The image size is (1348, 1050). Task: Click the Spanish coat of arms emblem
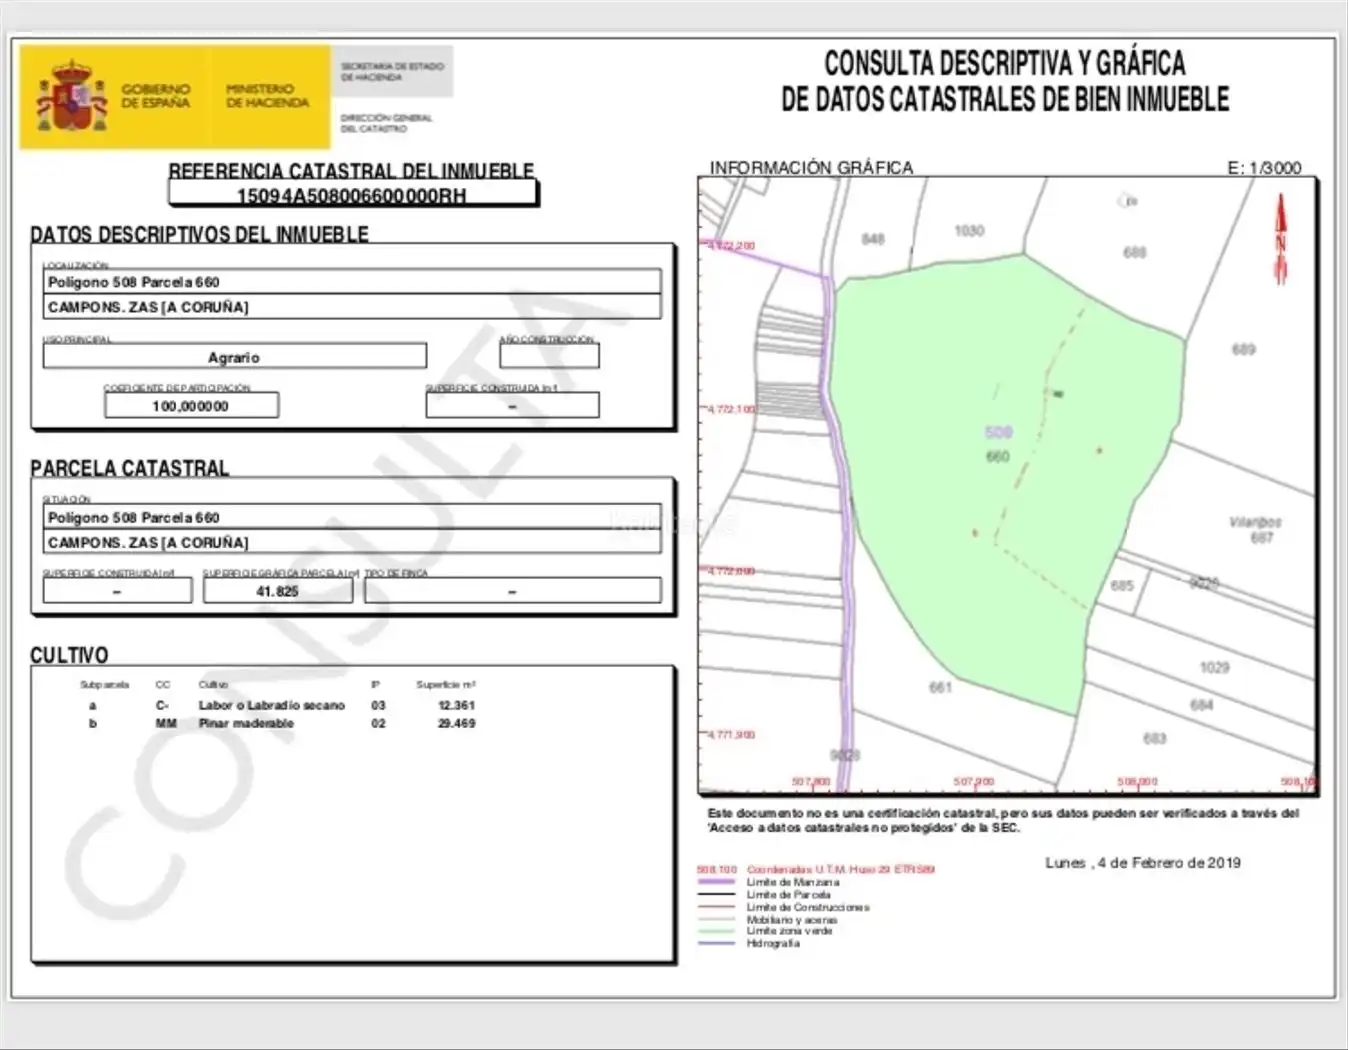tap(72, 97)
